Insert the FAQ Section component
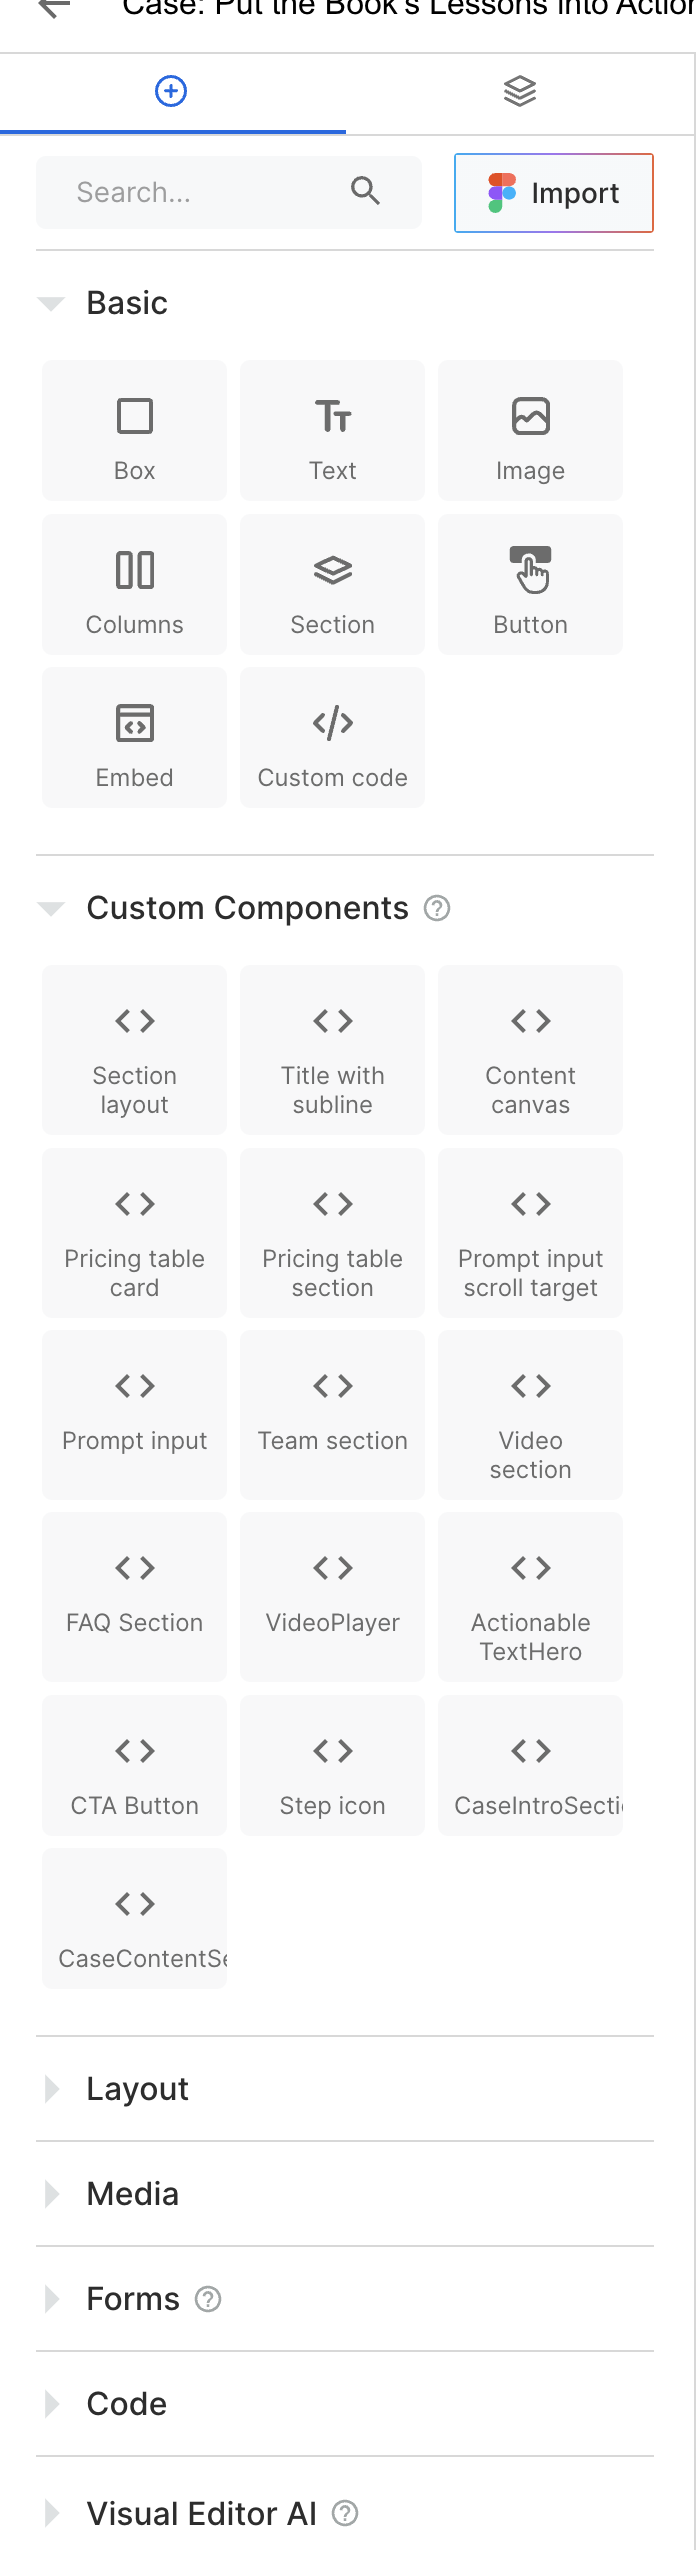Image resolution: width=696 pixels, height=2550 pixels. [x=134, y=1597]
